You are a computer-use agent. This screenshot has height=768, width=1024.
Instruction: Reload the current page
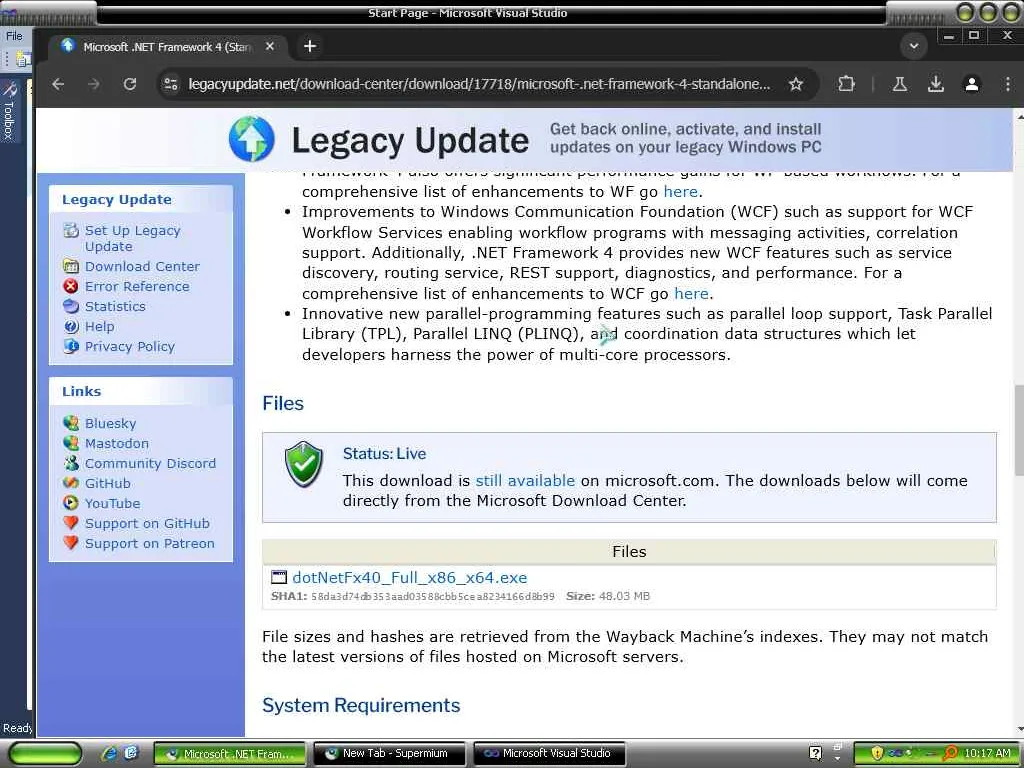[x=130, y=84]
